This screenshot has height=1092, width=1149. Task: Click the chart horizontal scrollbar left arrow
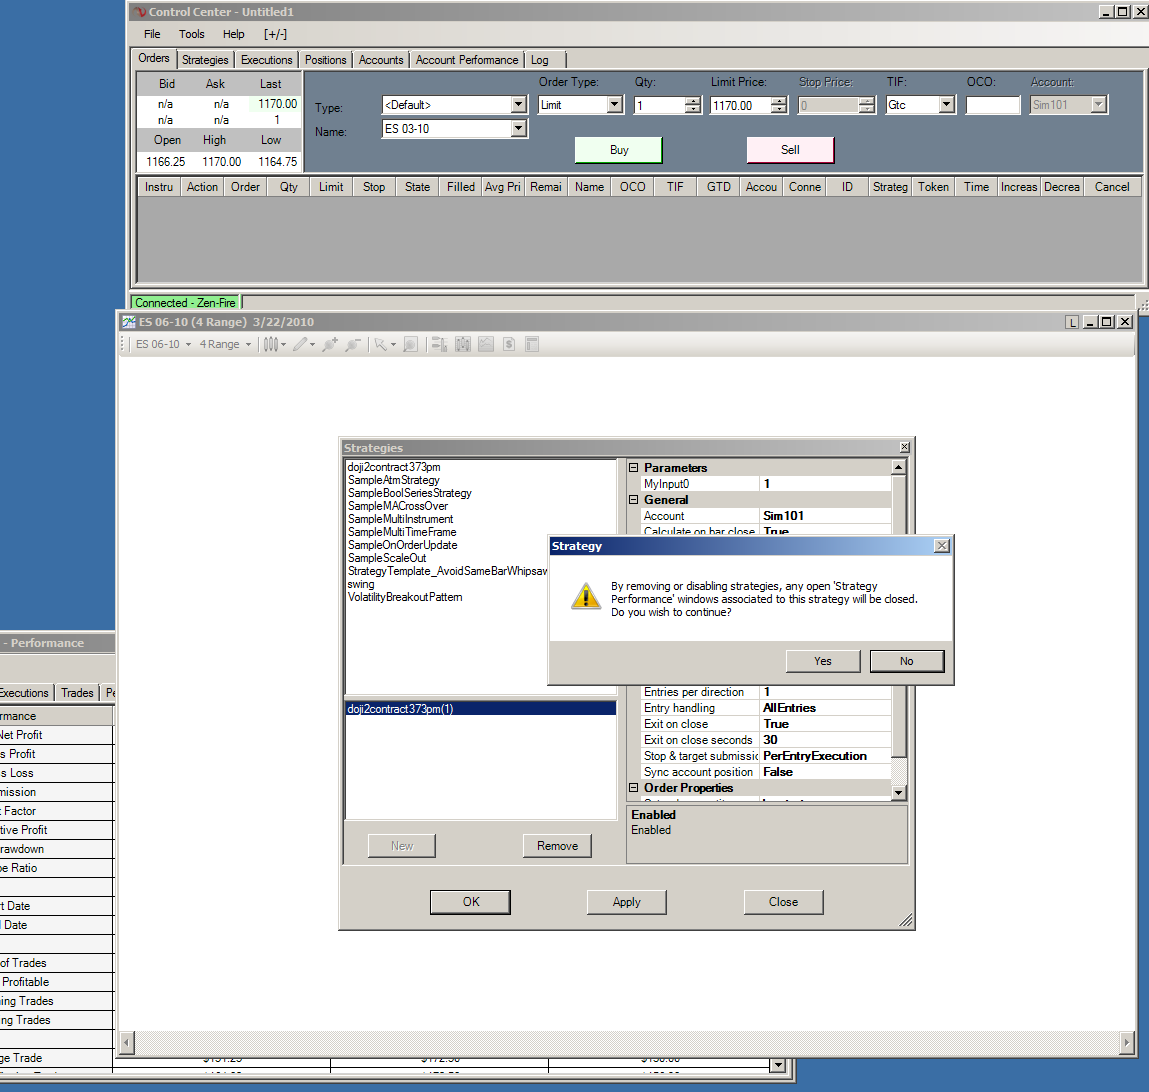[128, 1042]
